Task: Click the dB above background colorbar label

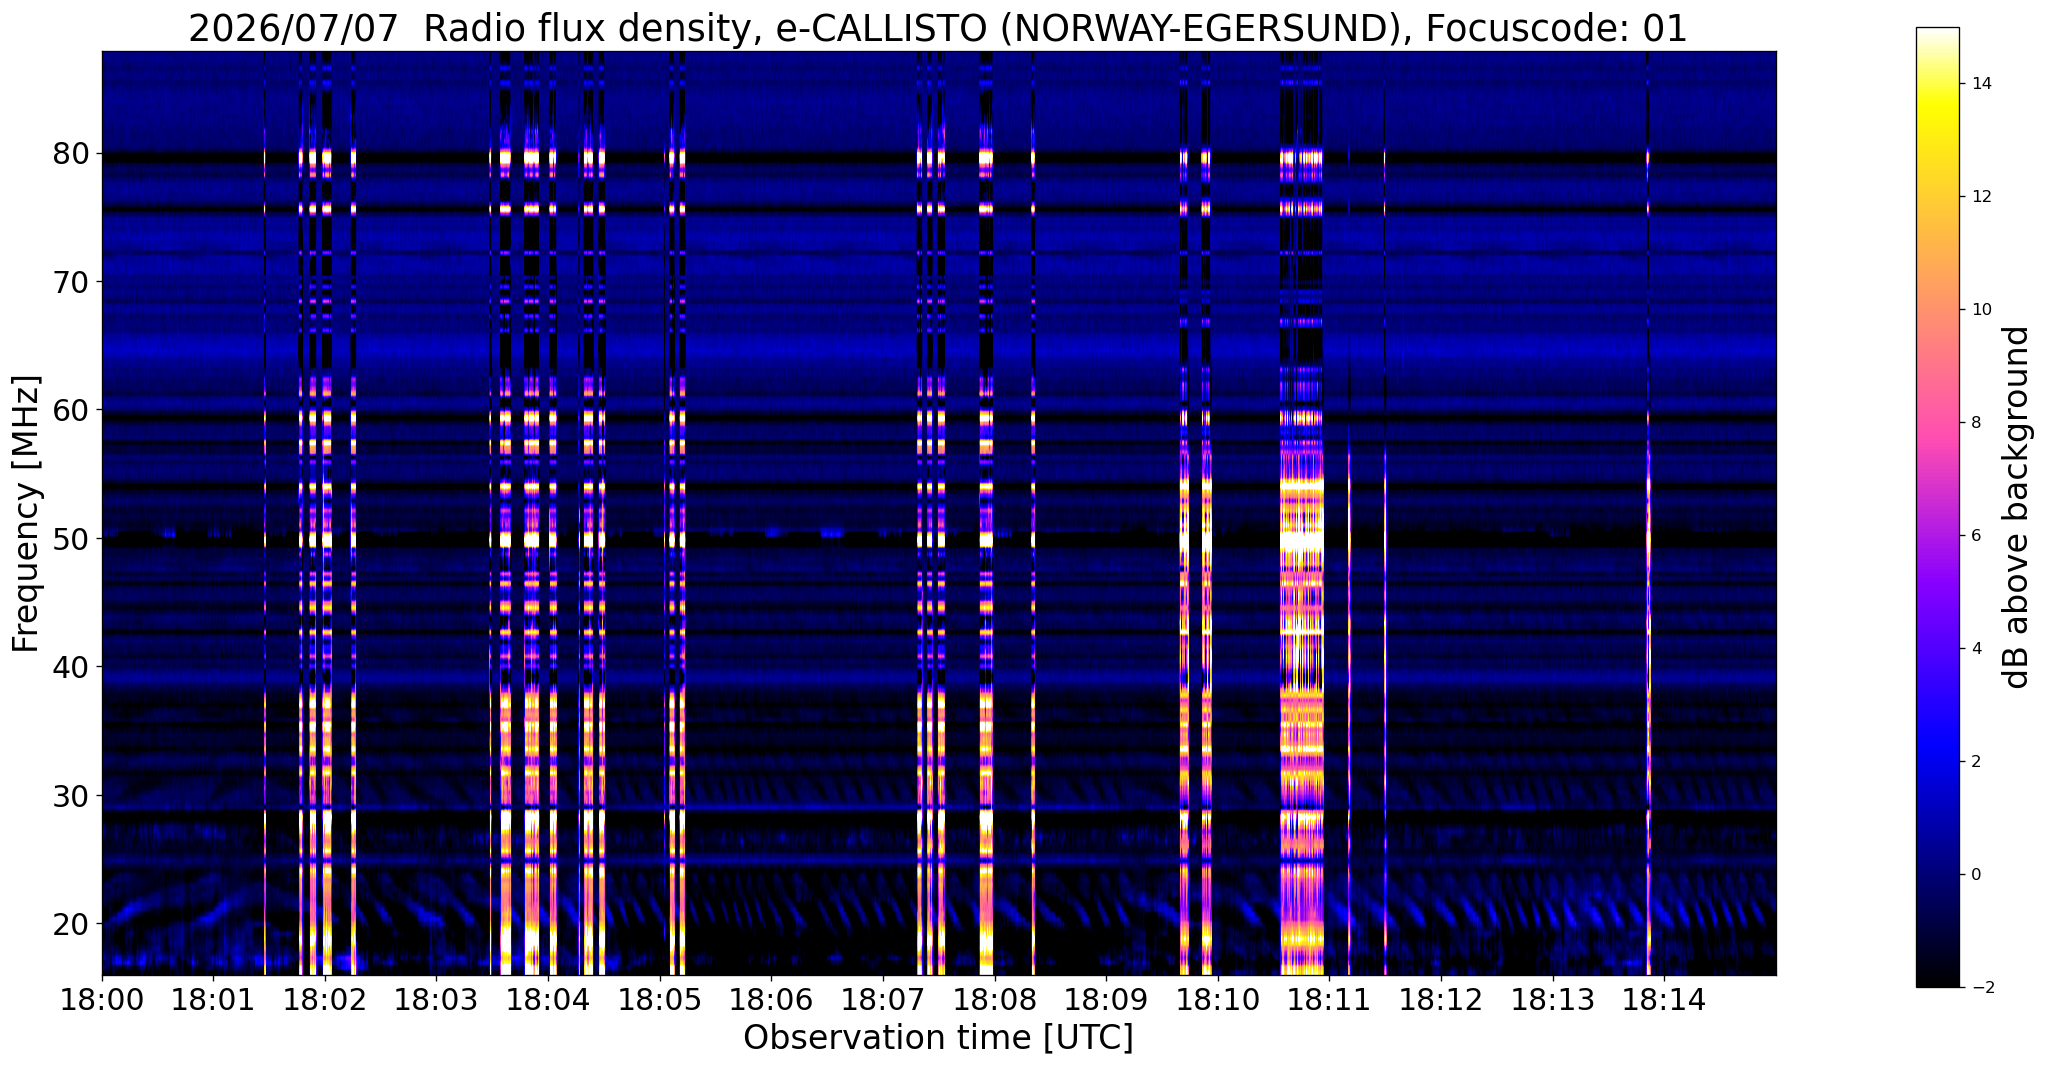Action: 2018,507
